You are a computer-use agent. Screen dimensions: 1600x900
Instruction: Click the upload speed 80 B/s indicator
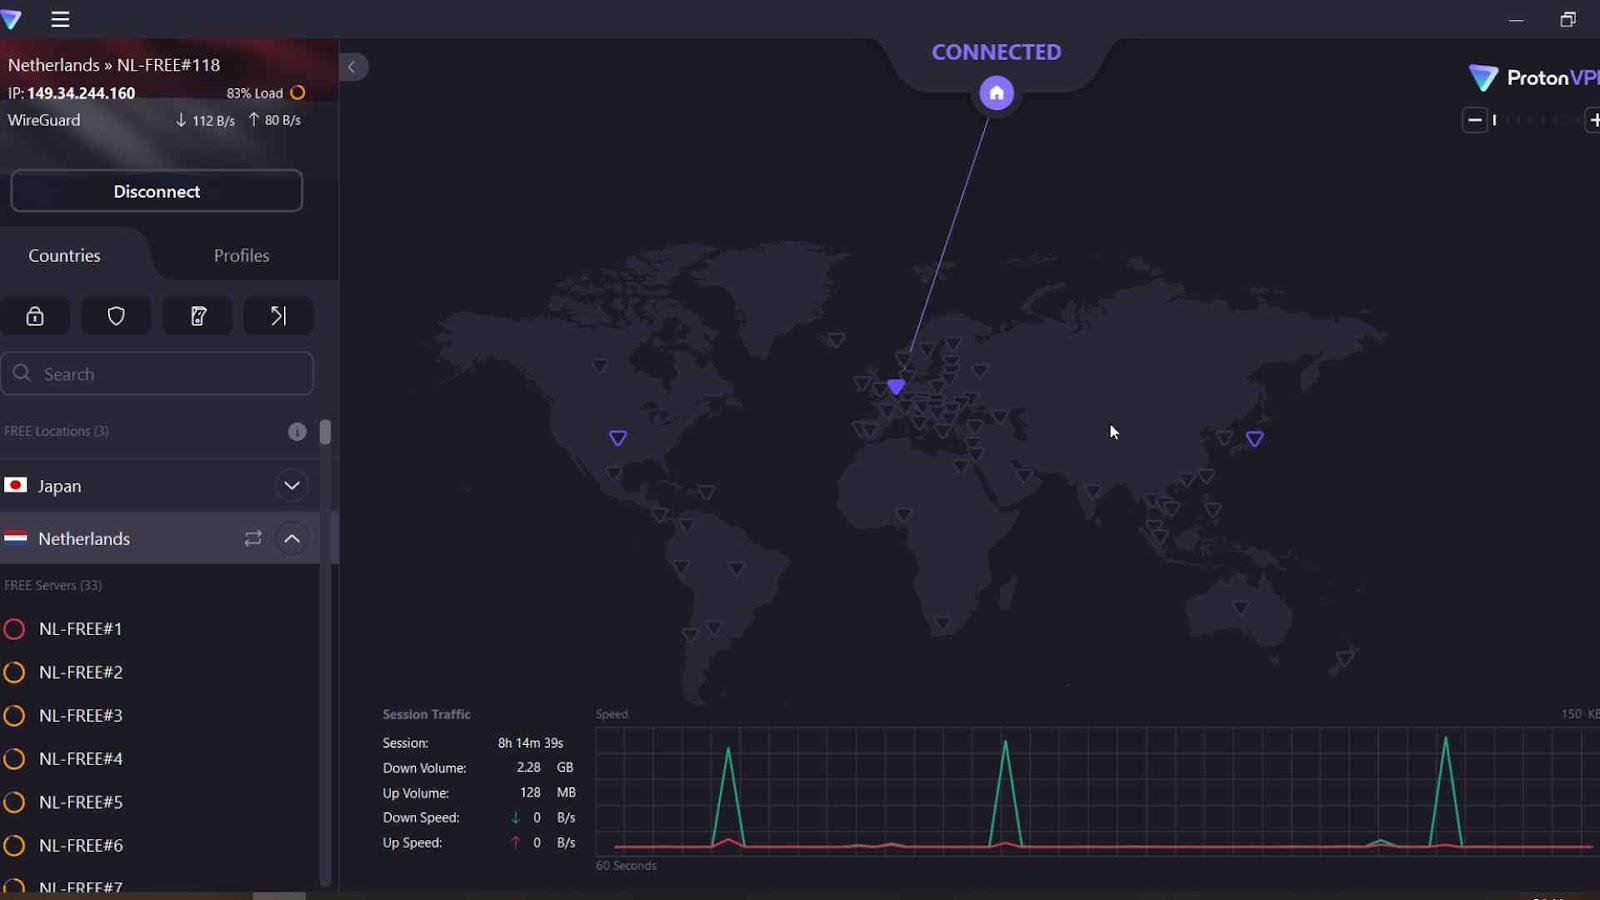pos(275,120)
